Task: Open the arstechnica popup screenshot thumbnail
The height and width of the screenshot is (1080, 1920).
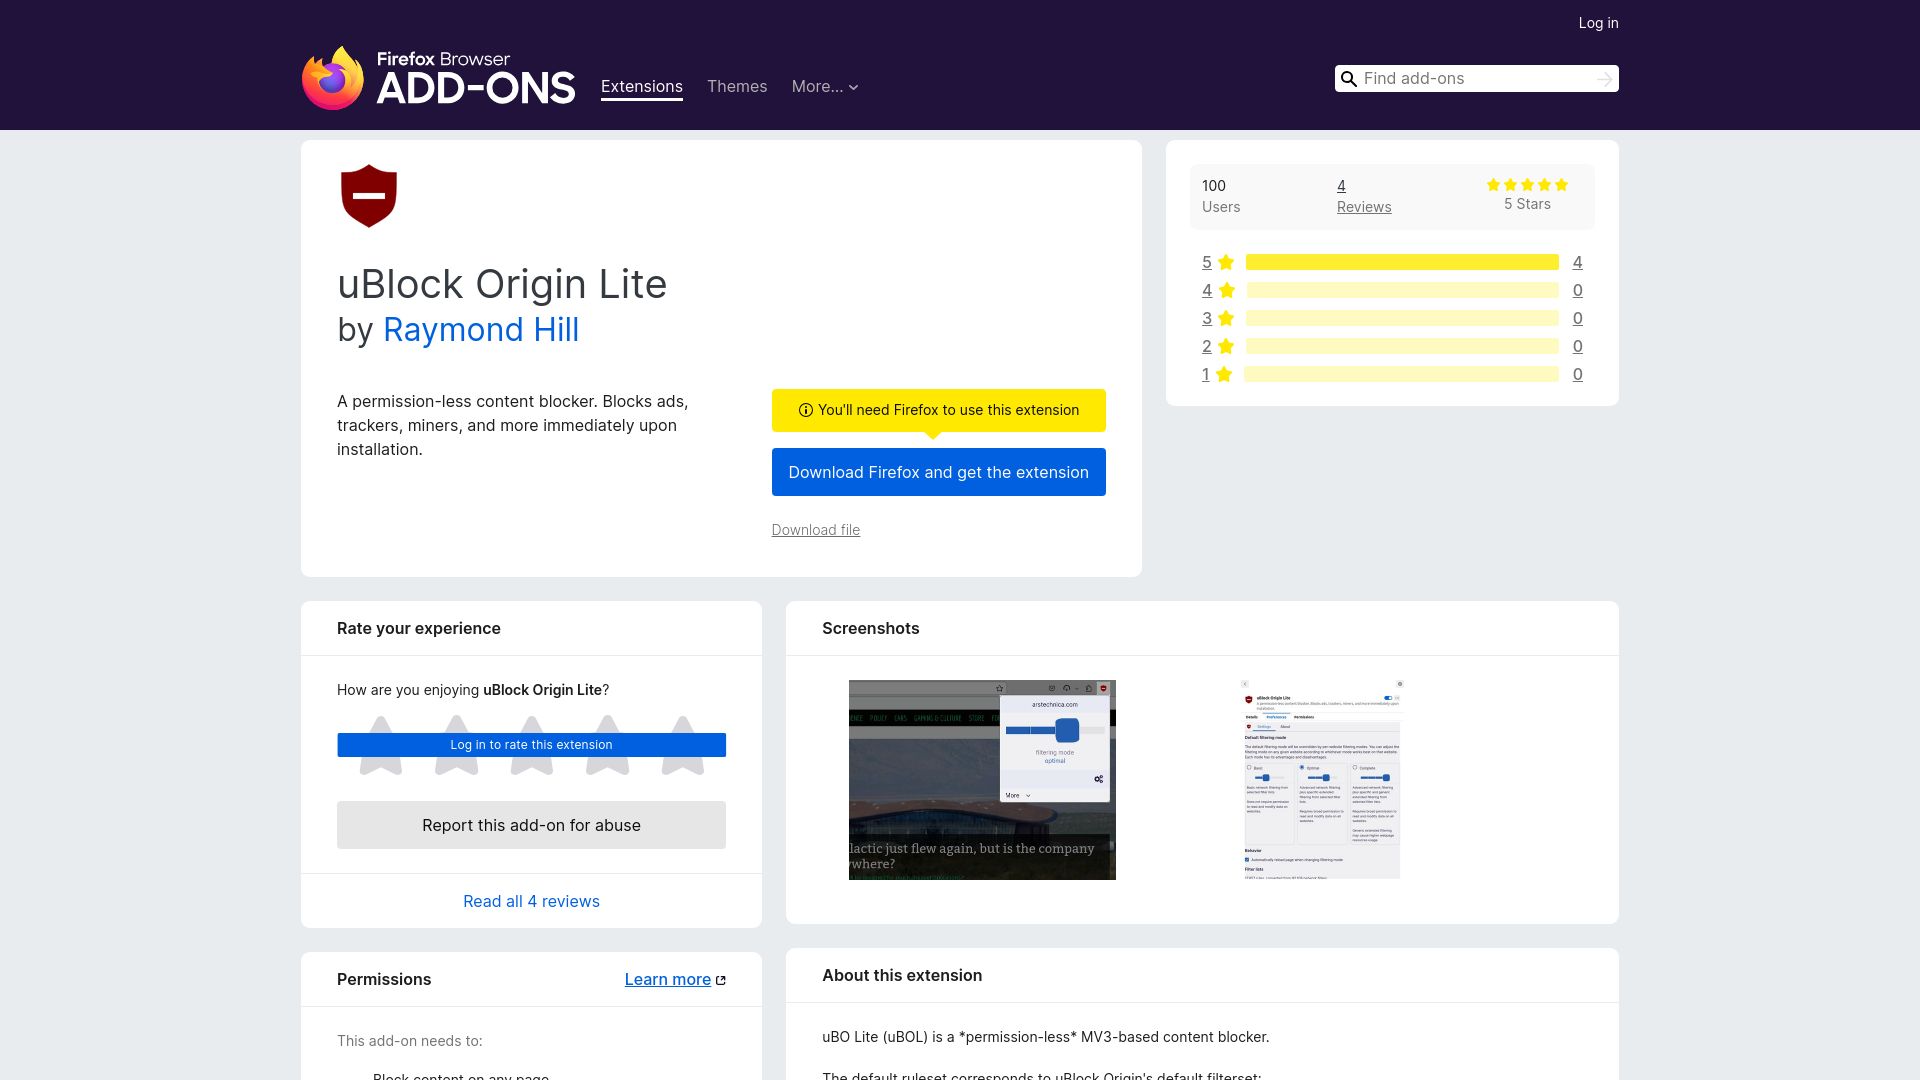Action: tap(982, 780)
